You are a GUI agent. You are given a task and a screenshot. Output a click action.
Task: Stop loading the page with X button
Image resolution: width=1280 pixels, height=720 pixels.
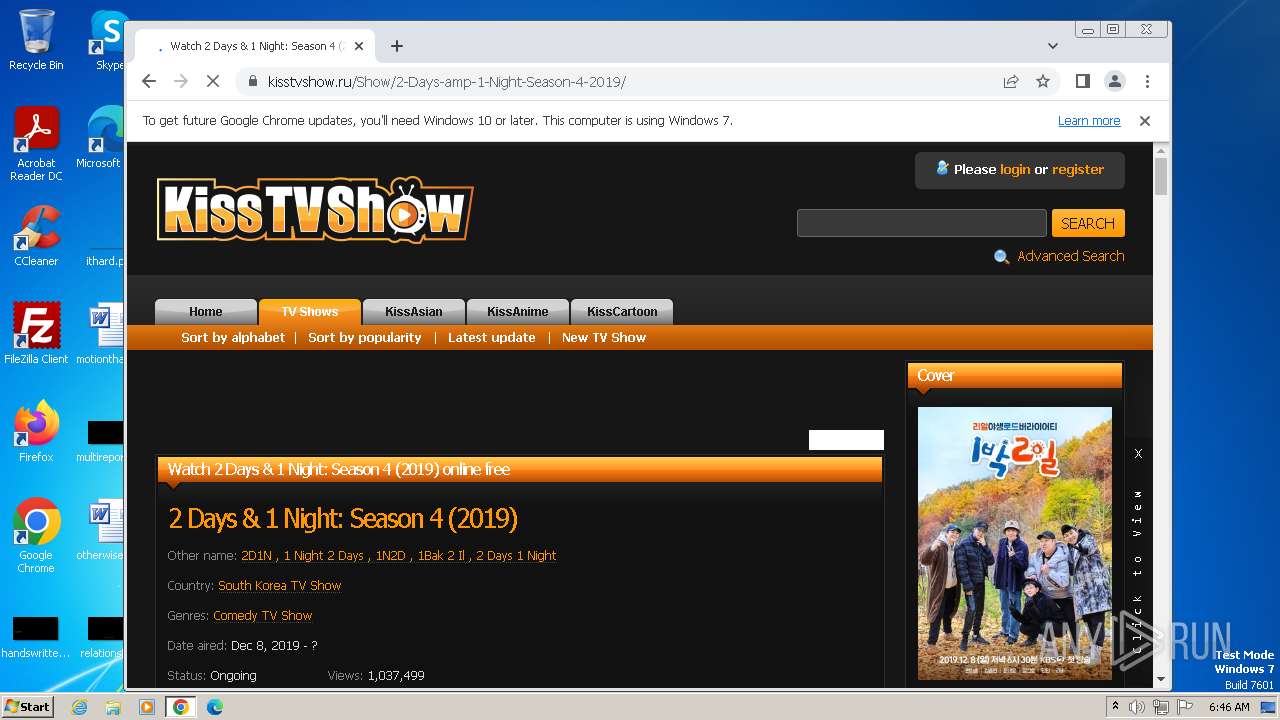click(213, 81)
